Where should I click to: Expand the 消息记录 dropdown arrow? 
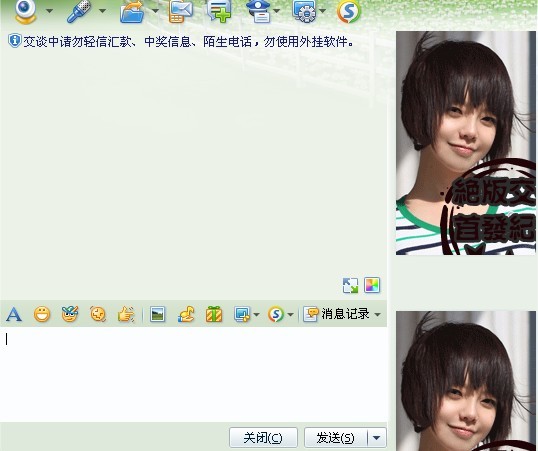click(x=377, y=314)
